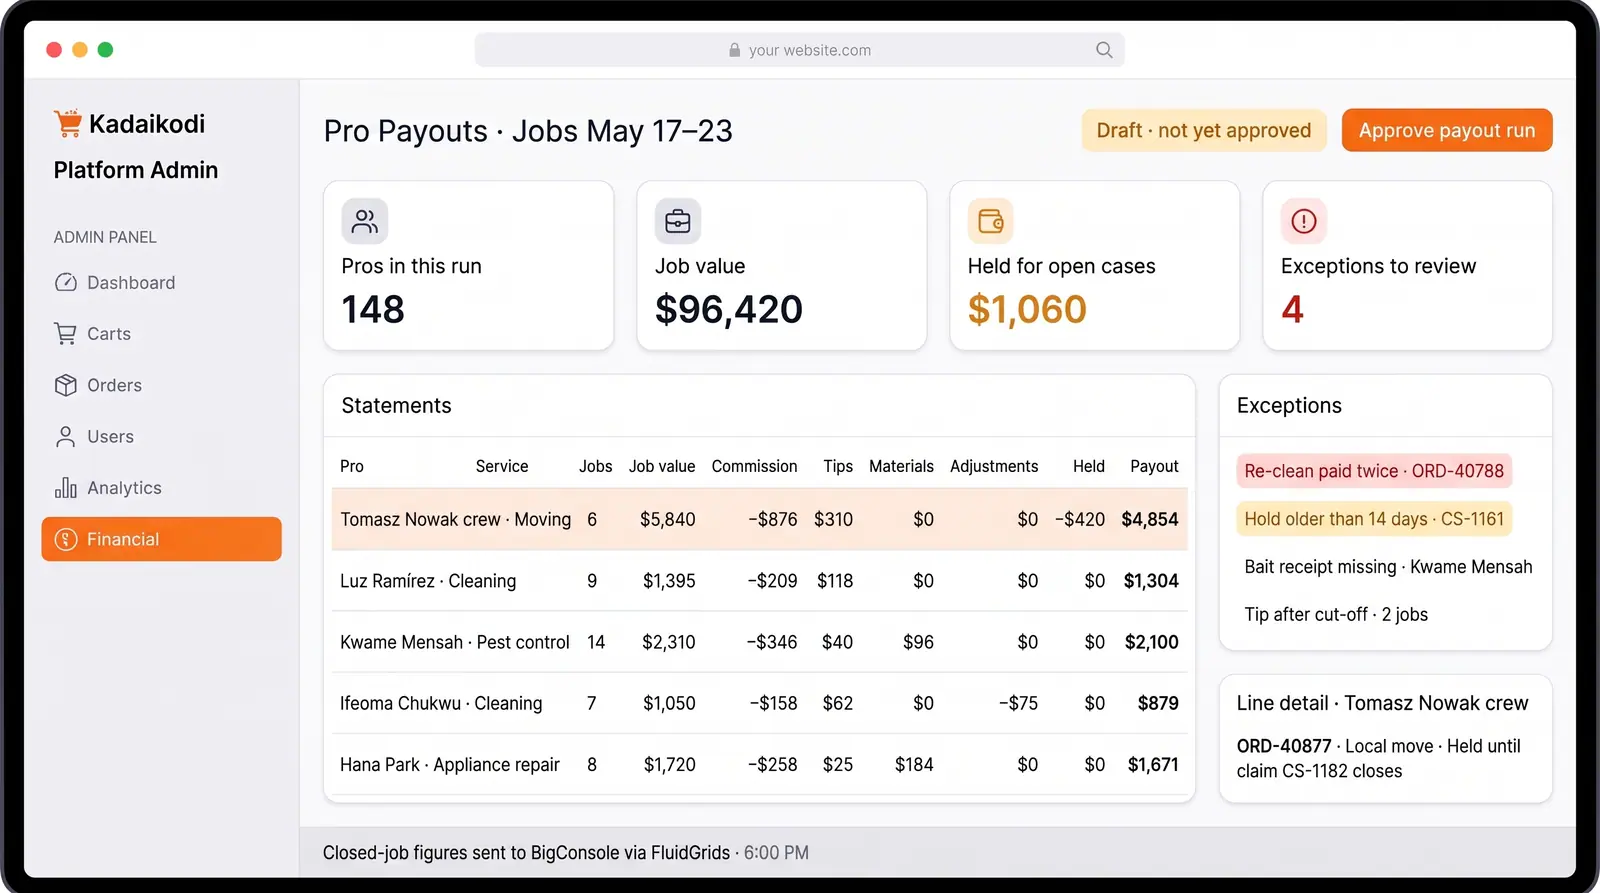
Task: Click the wallet icon on Held card
Action: pyautogui.click(x=991, y=221)
